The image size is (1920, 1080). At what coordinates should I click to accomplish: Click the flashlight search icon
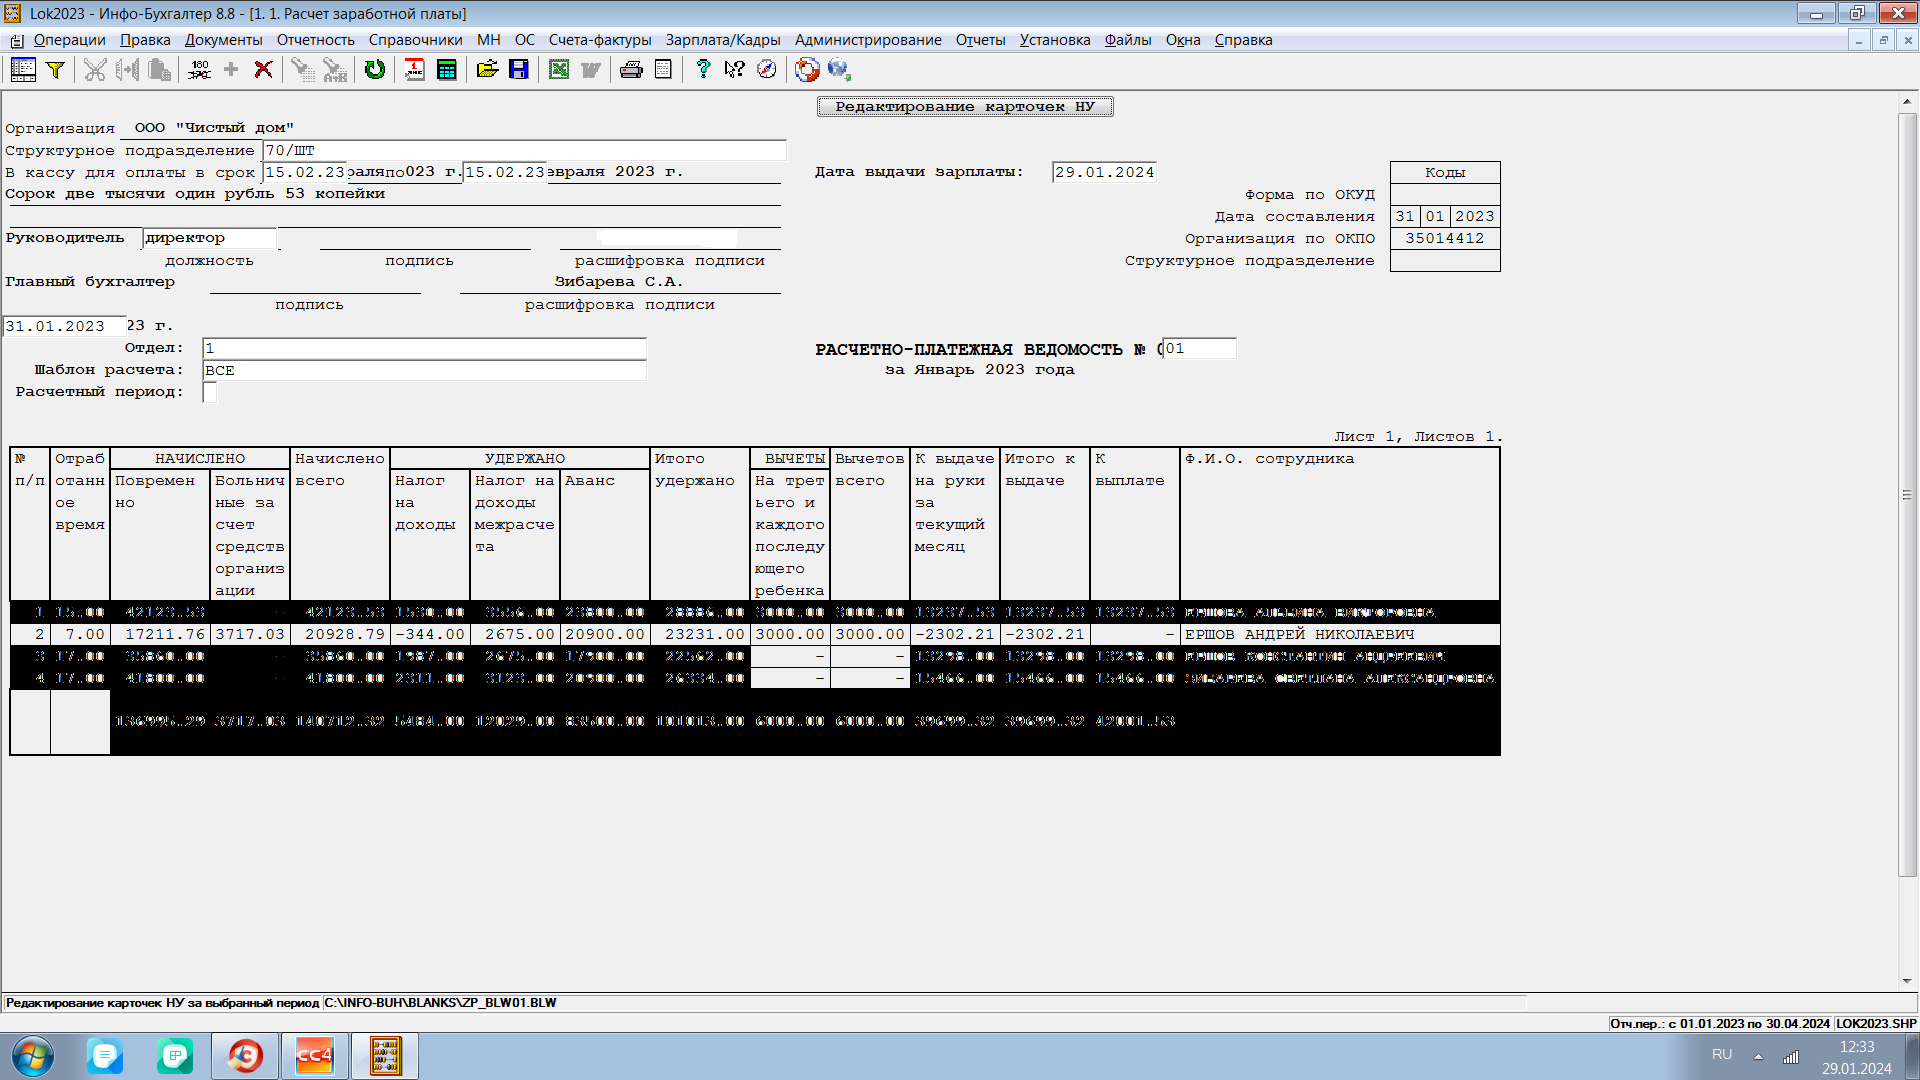(x=303, y=69)
